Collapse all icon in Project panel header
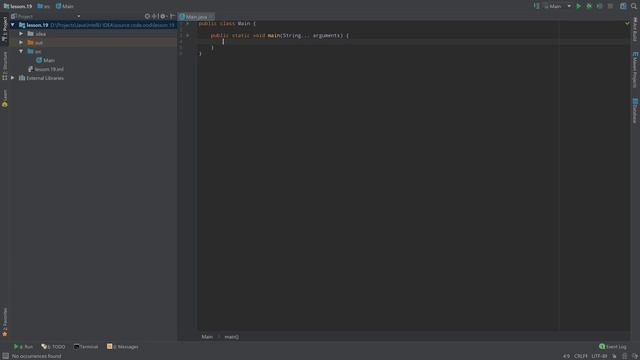Screen dimensions: 640x360 coord(155,16)
